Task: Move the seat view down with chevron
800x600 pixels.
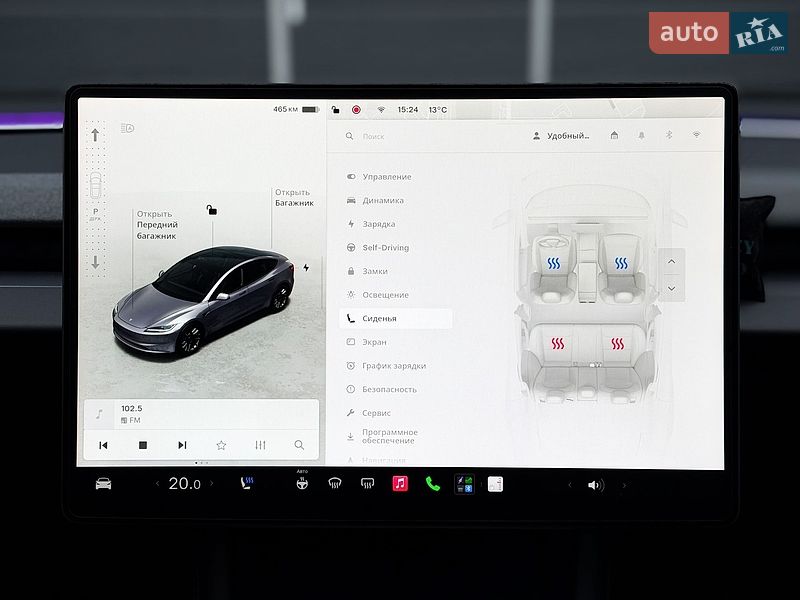Action: pos(671,288)
